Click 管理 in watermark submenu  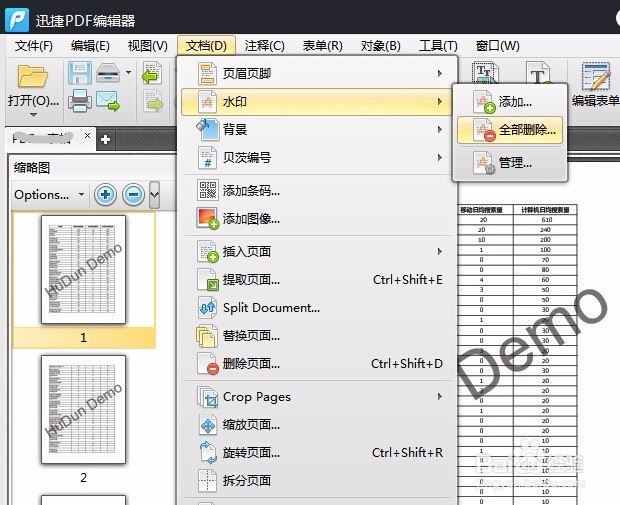(510, 163)
